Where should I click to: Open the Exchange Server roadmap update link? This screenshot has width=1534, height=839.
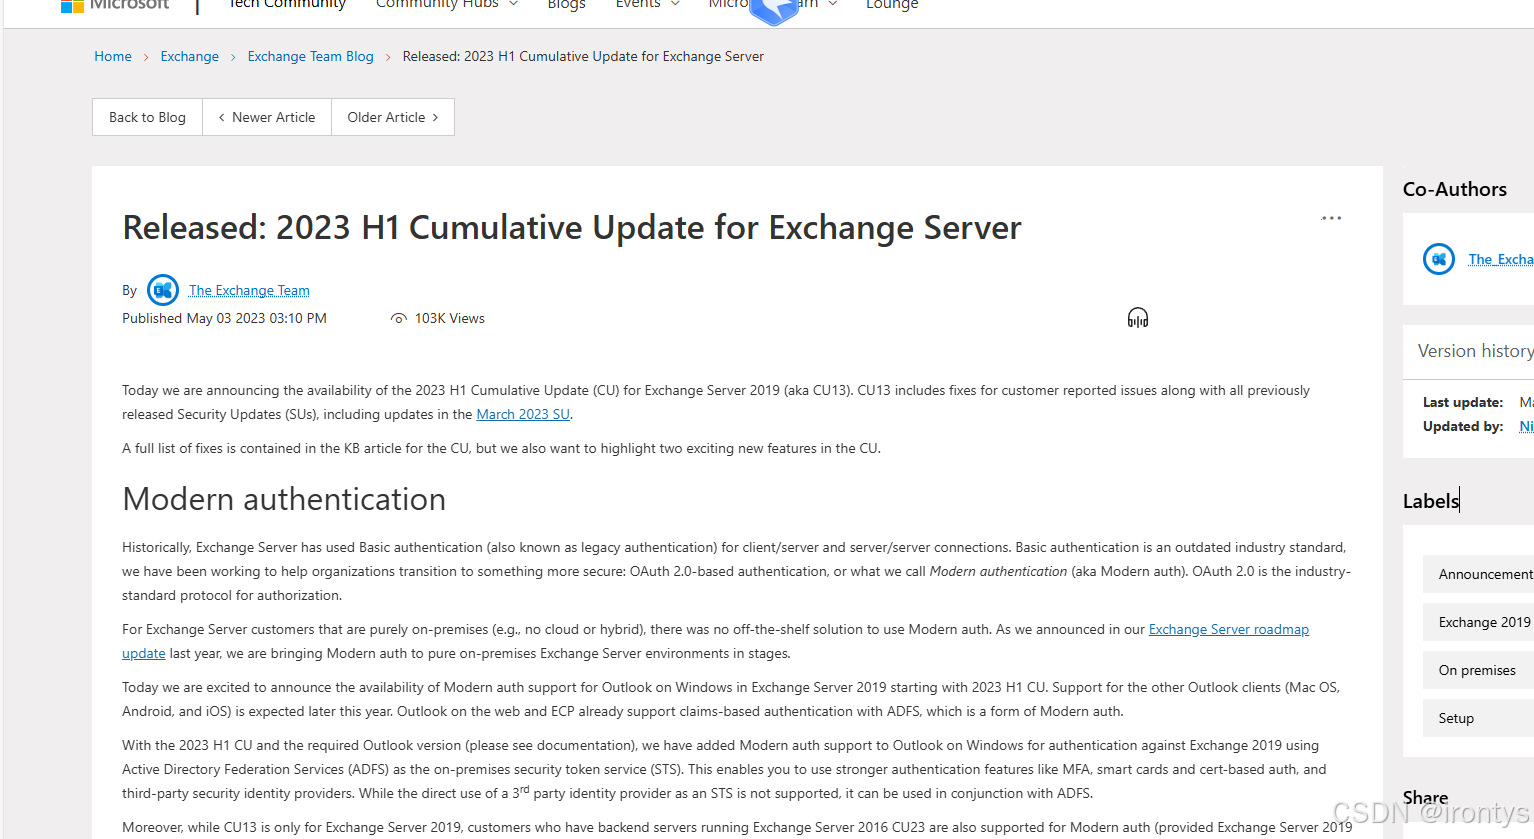pos(1228,629)
